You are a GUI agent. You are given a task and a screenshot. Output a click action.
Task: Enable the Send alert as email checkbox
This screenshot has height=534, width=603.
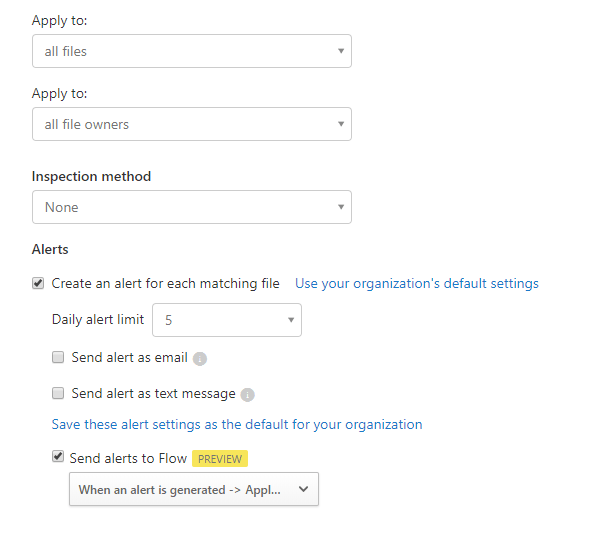(58, 357)
